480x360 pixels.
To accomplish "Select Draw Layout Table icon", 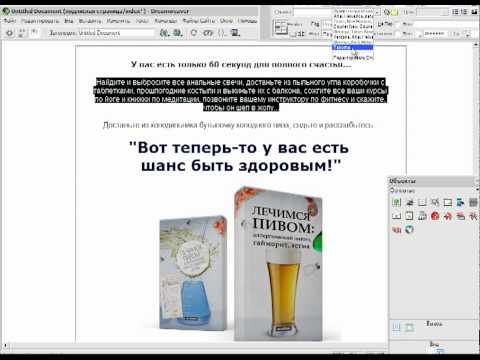I will tap(396, 328).
